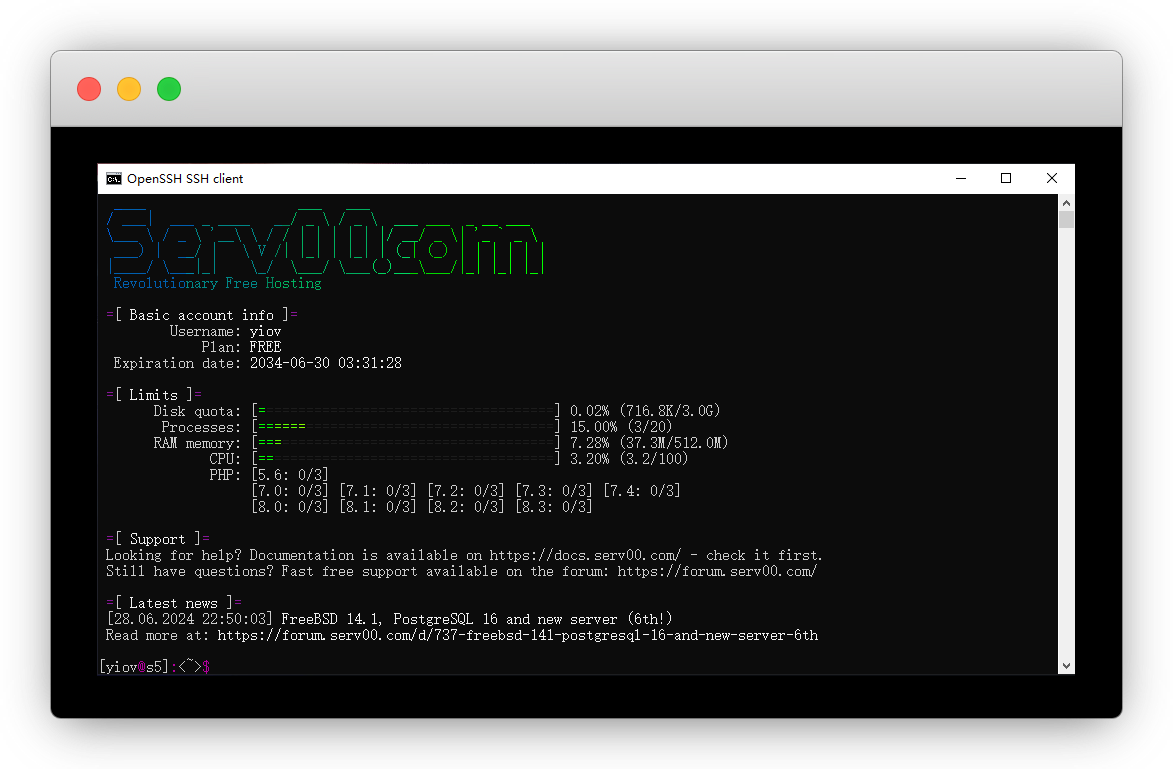The width and height of the screenshot is (1173, 769).
Task: Click the forum.serv00.com support URL
Action: tap(716, 571)
